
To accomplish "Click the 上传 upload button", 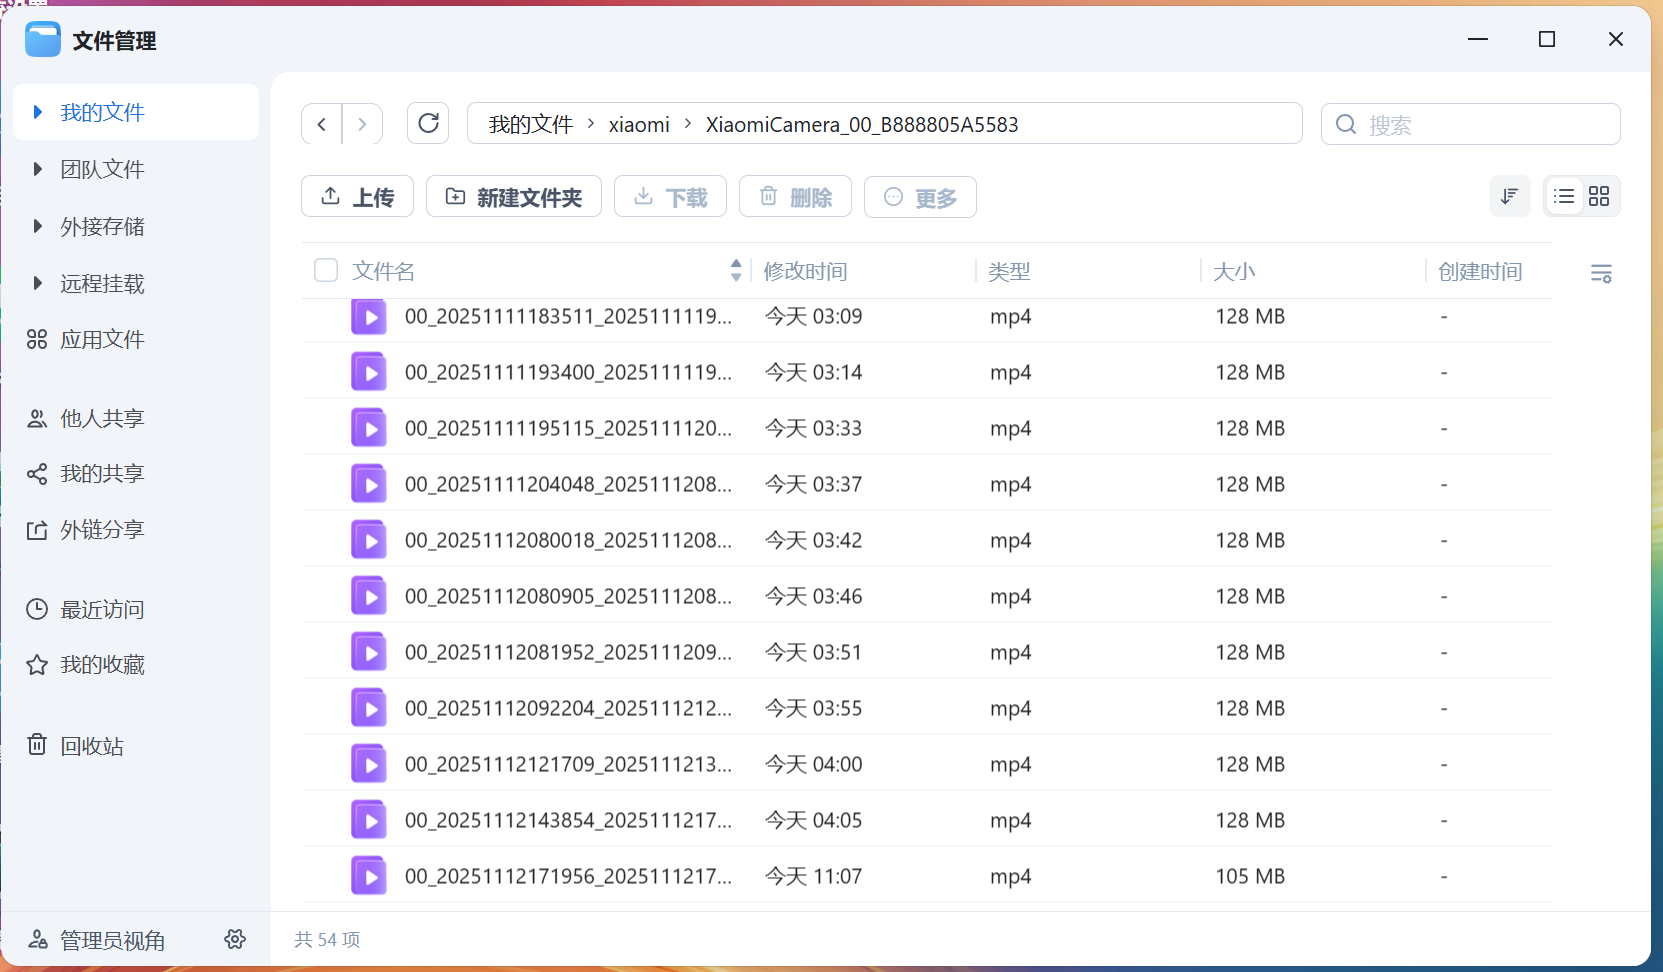I will 357,197.
